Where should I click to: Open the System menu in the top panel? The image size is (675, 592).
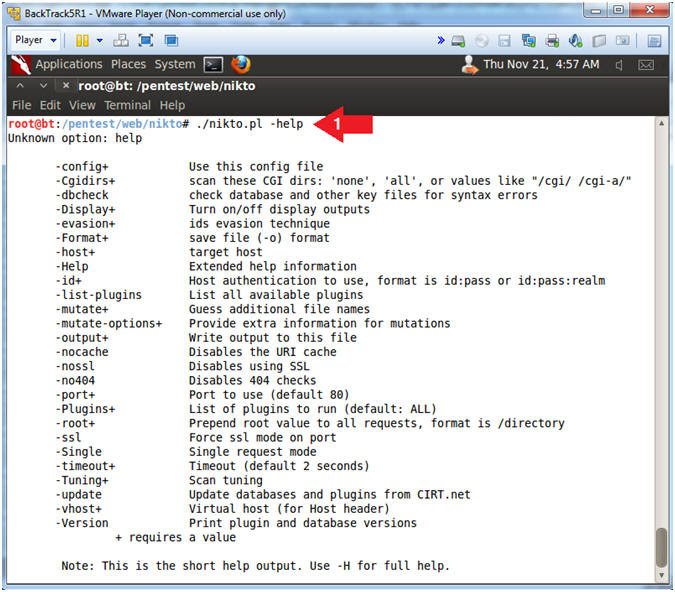pyautogui.click(x=175, y=64)
